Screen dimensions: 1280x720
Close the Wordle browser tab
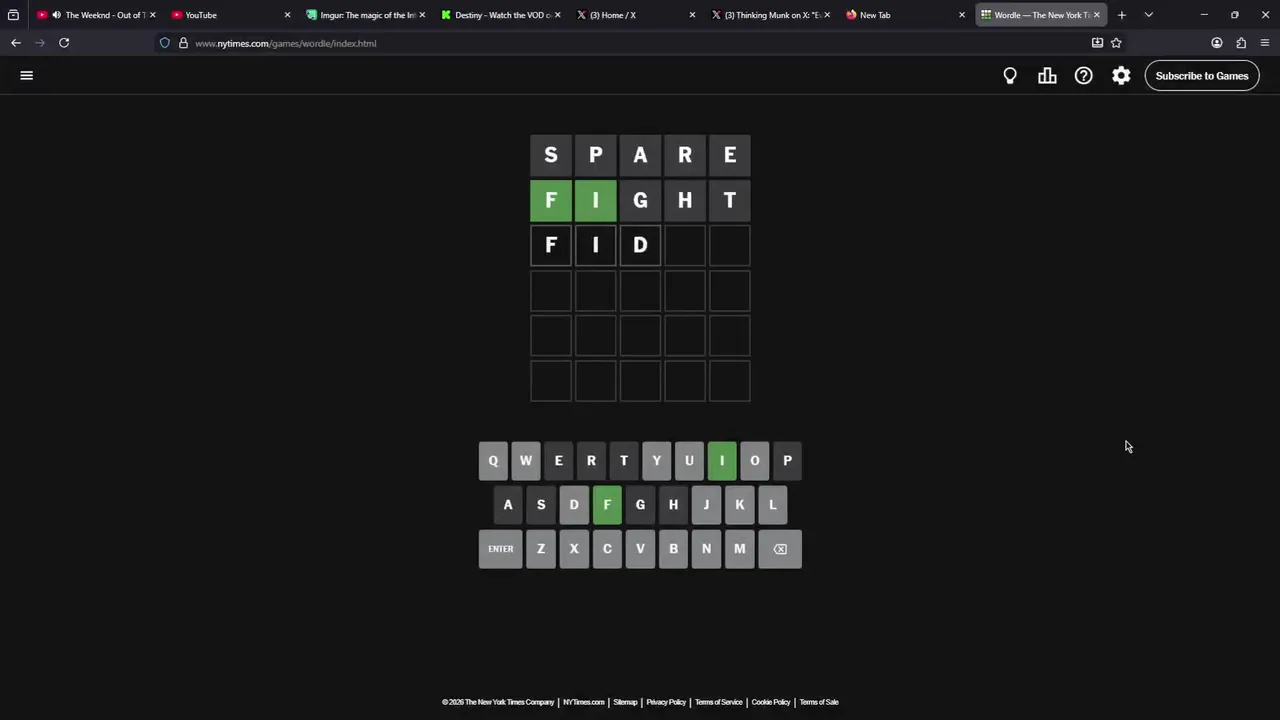point(1096,15)
